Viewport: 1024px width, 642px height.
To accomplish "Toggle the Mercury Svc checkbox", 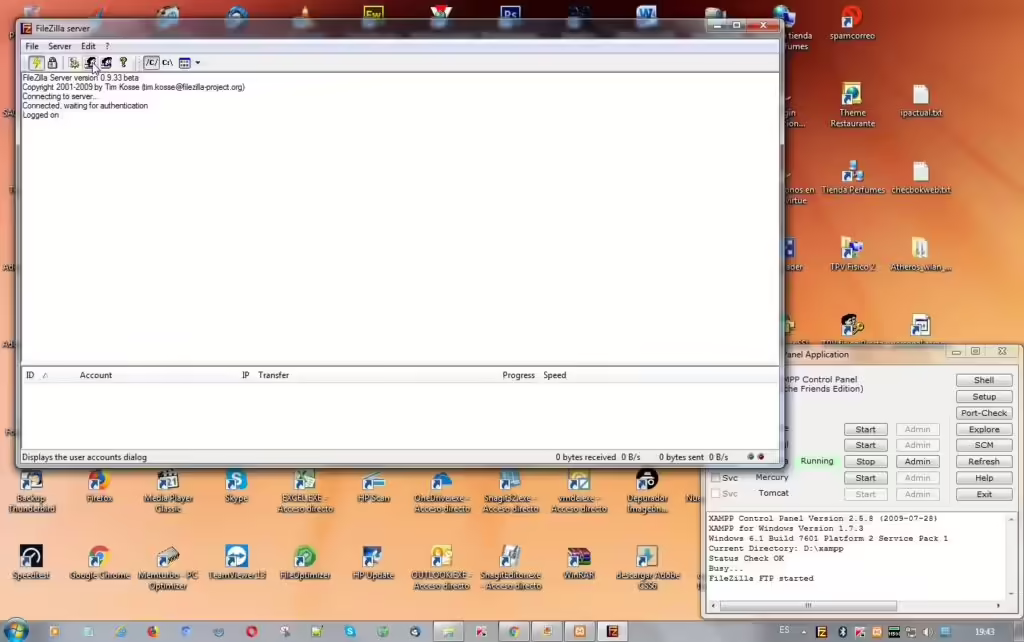I will click(x=716, y=477).
